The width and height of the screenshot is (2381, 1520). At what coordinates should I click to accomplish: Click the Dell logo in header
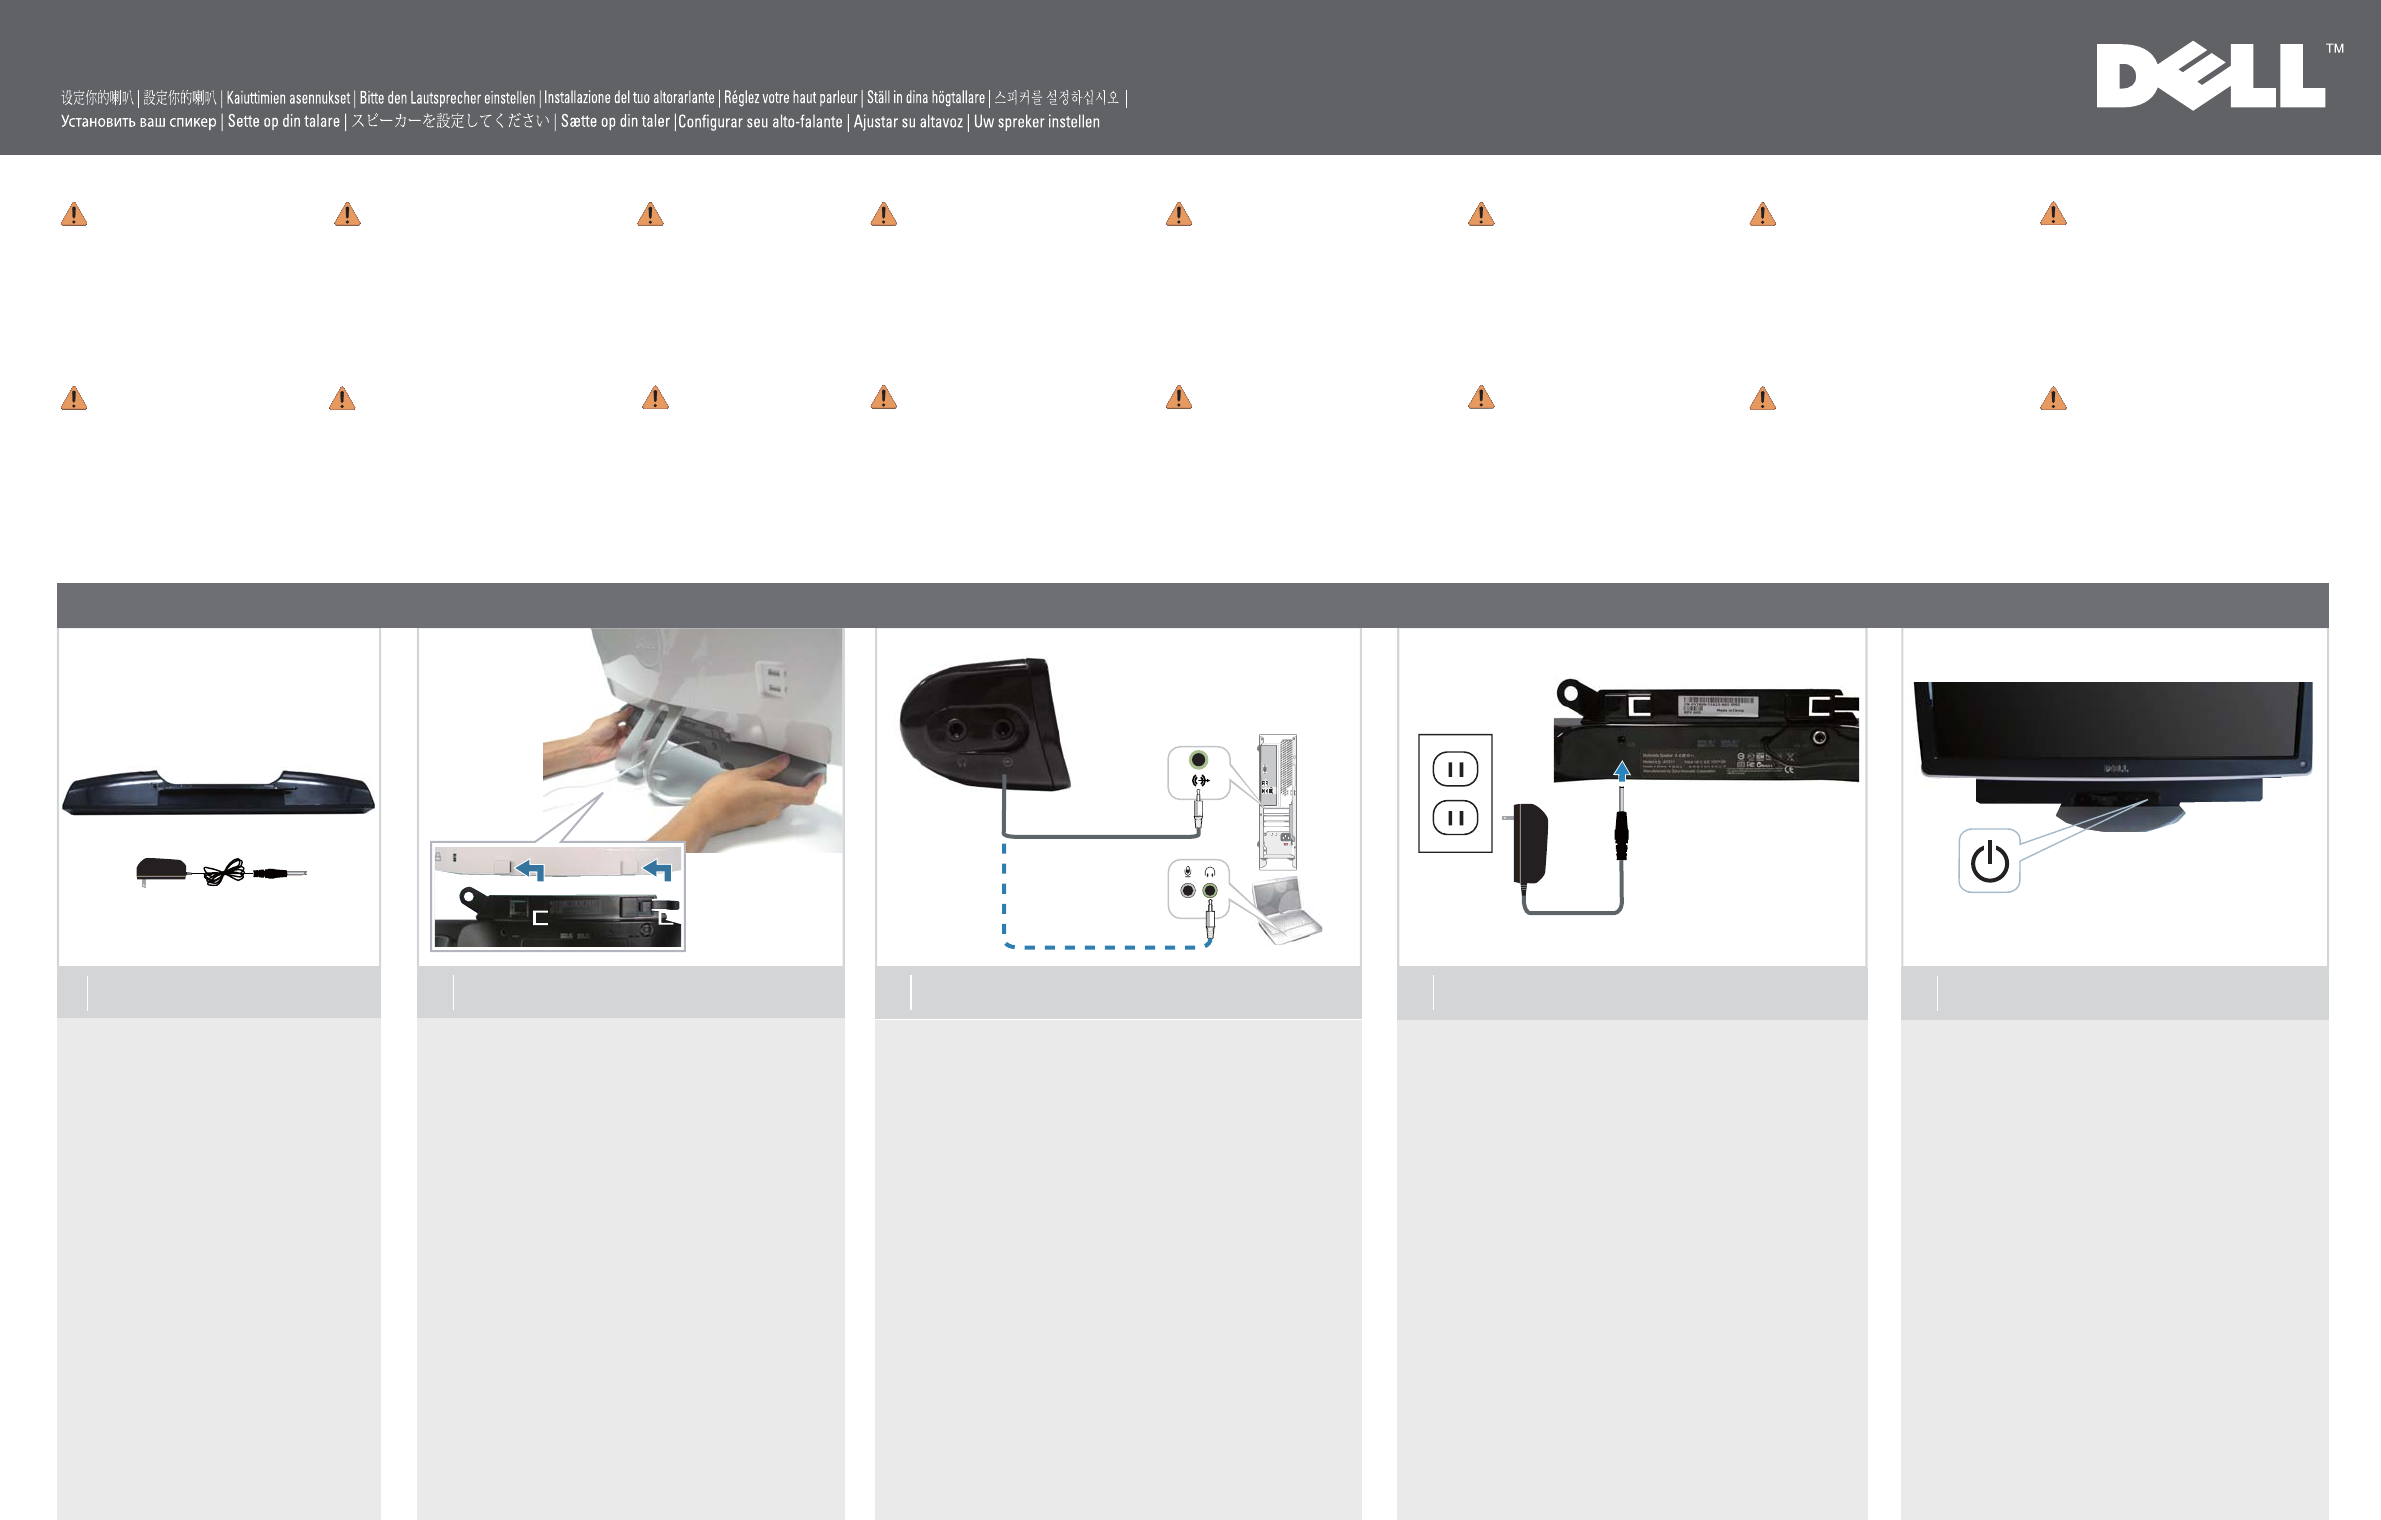pyautogui.click(x=2210, y=76)
